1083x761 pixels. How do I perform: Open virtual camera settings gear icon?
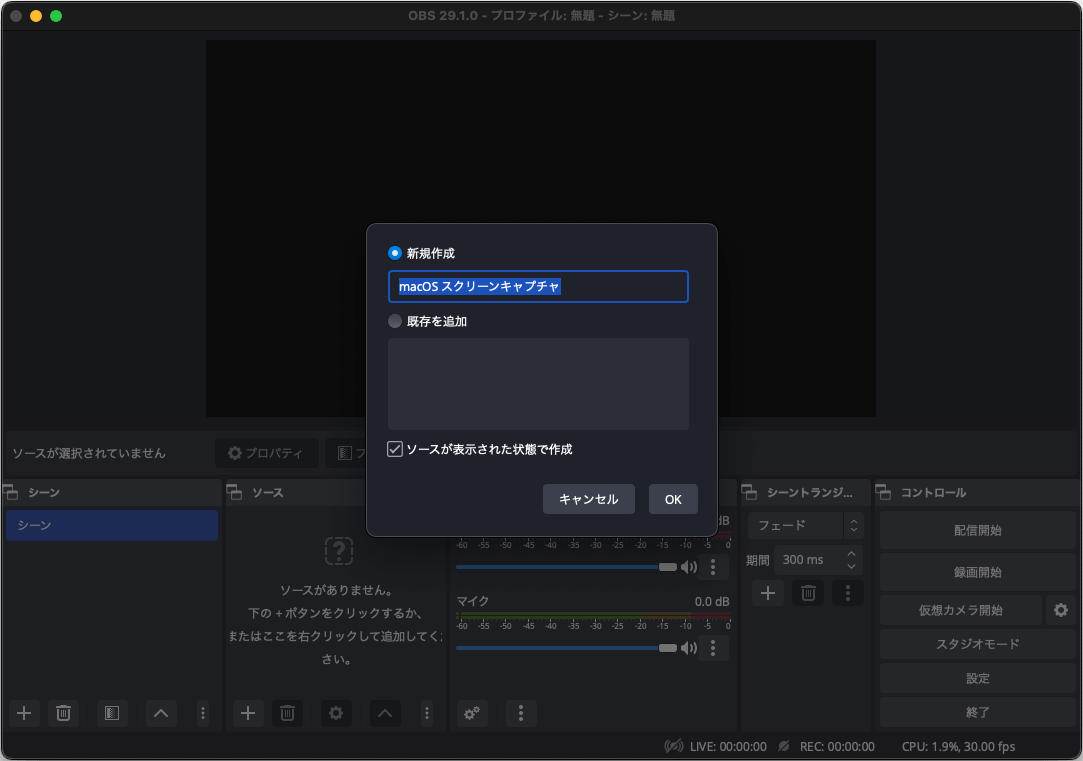(1061, 610)
